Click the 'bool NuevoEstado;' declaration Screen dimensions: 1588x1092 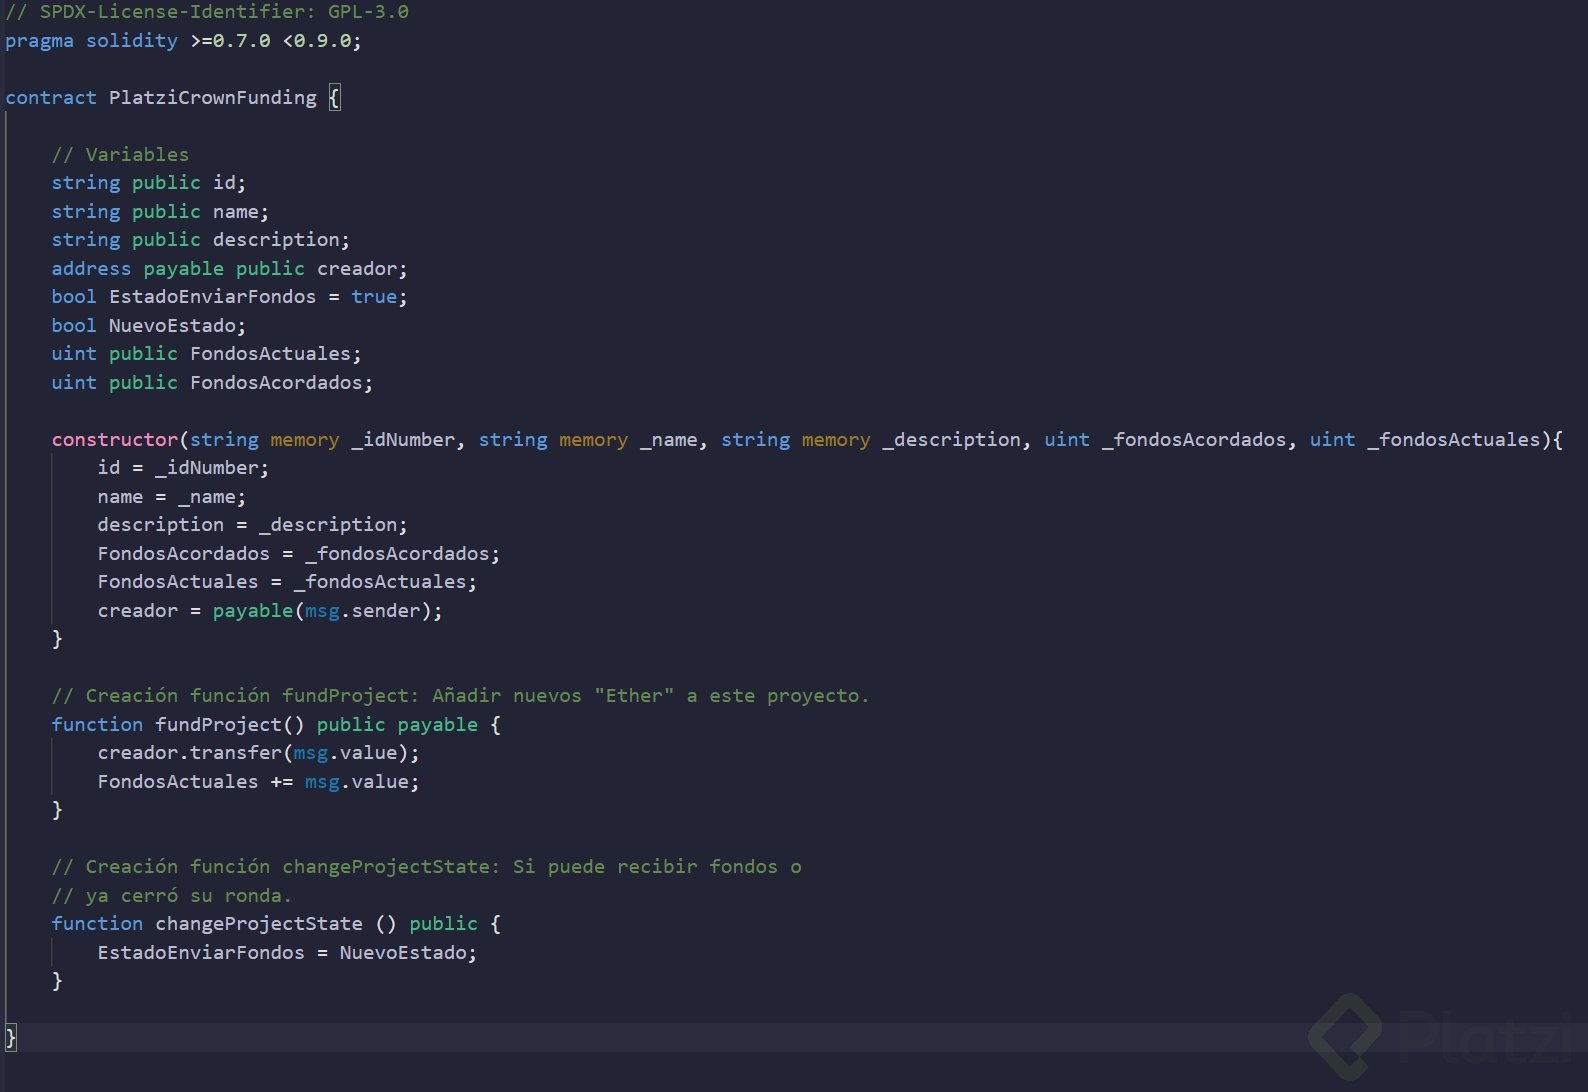click(x=148, y=326)
